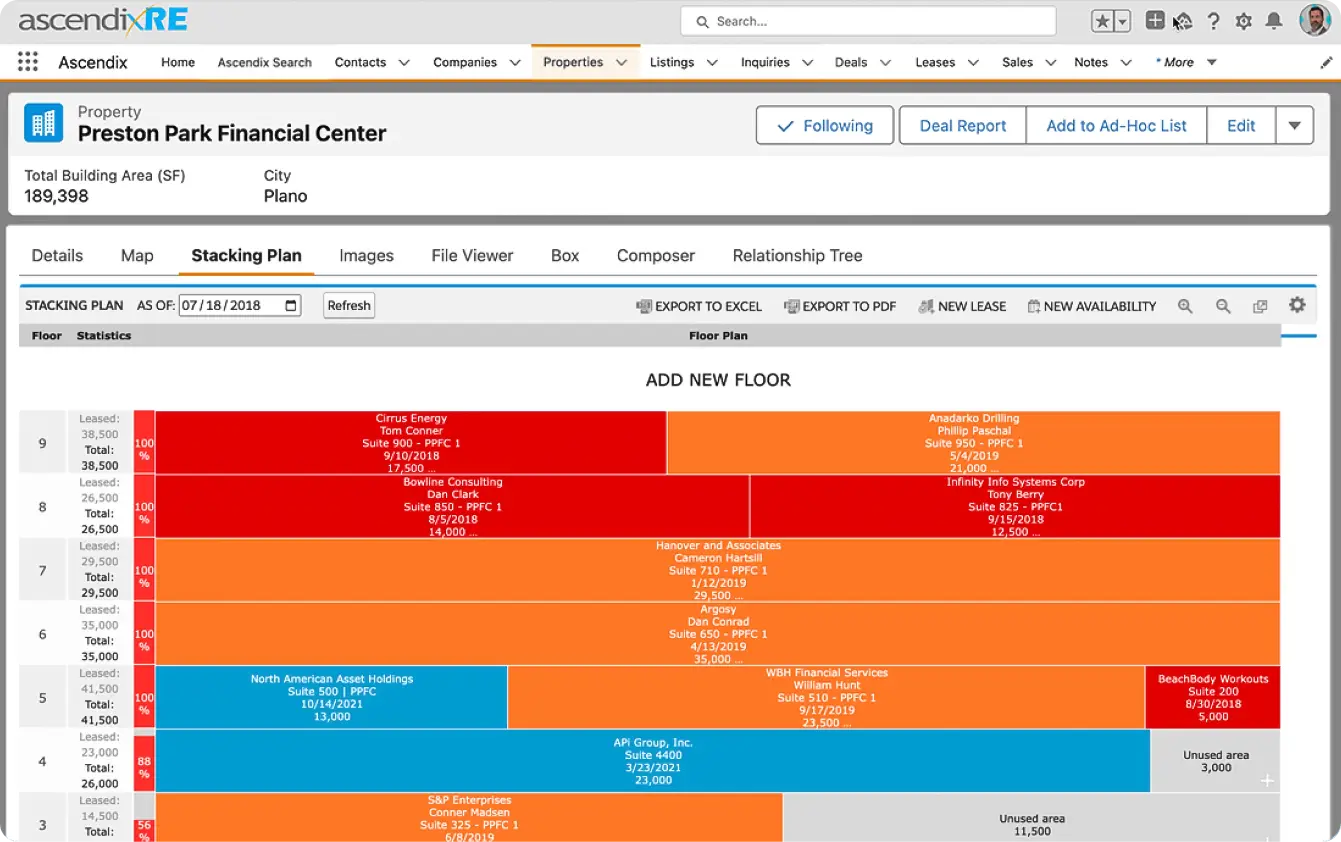This screenshot has width=1341, height=842.
Task: Expand the Inquiries tab dropdown
Action: pos(807,62)
